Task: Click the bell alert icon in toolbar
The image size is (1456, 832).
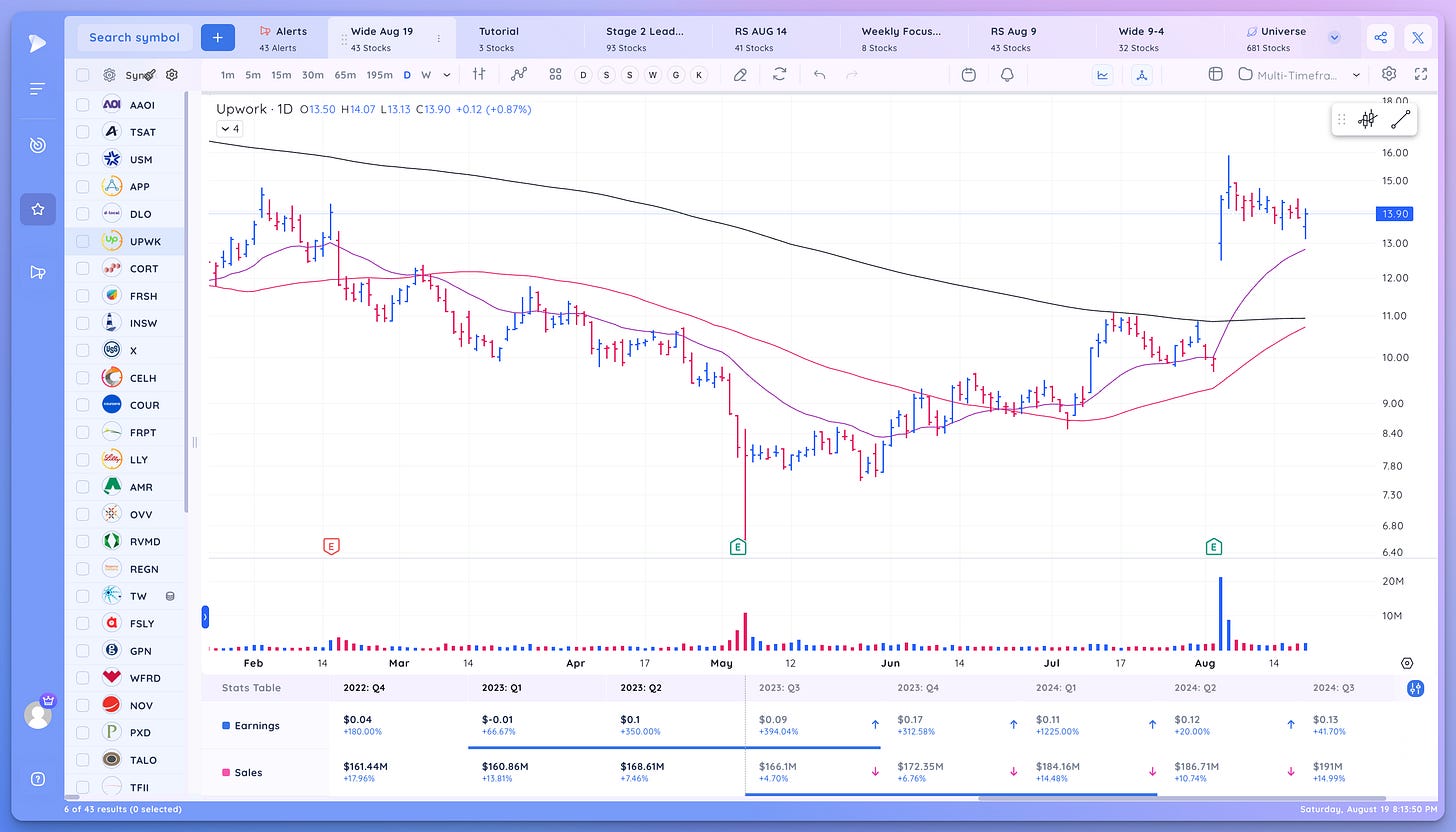Action: coord(1007,74)
